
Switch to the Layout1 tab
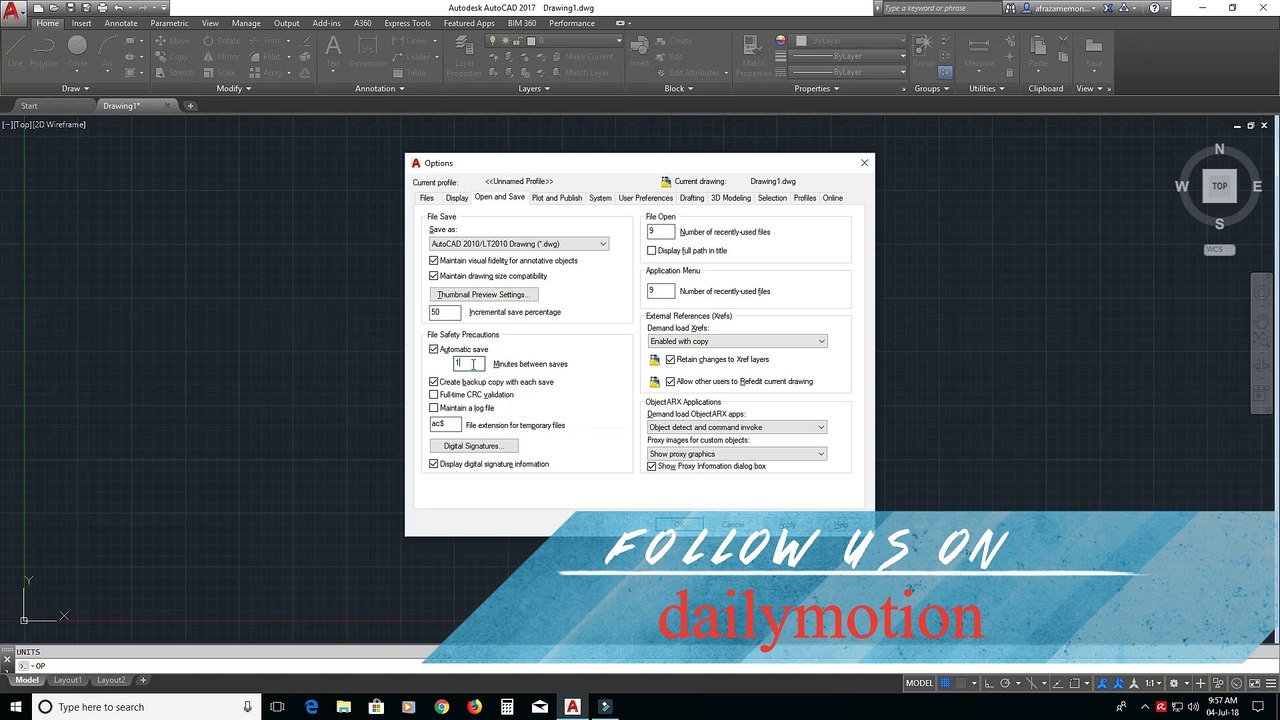(x=67, y=680)
